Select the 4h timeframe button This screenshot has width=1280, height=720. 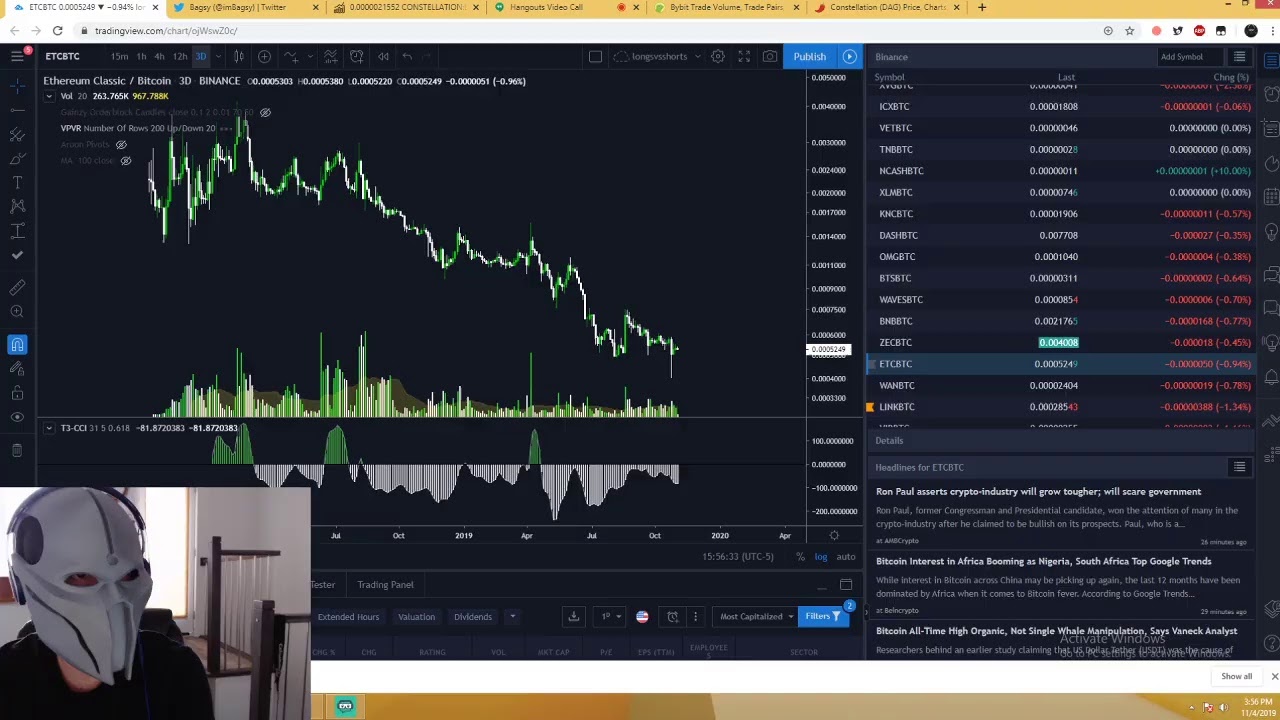coord(159,56)
